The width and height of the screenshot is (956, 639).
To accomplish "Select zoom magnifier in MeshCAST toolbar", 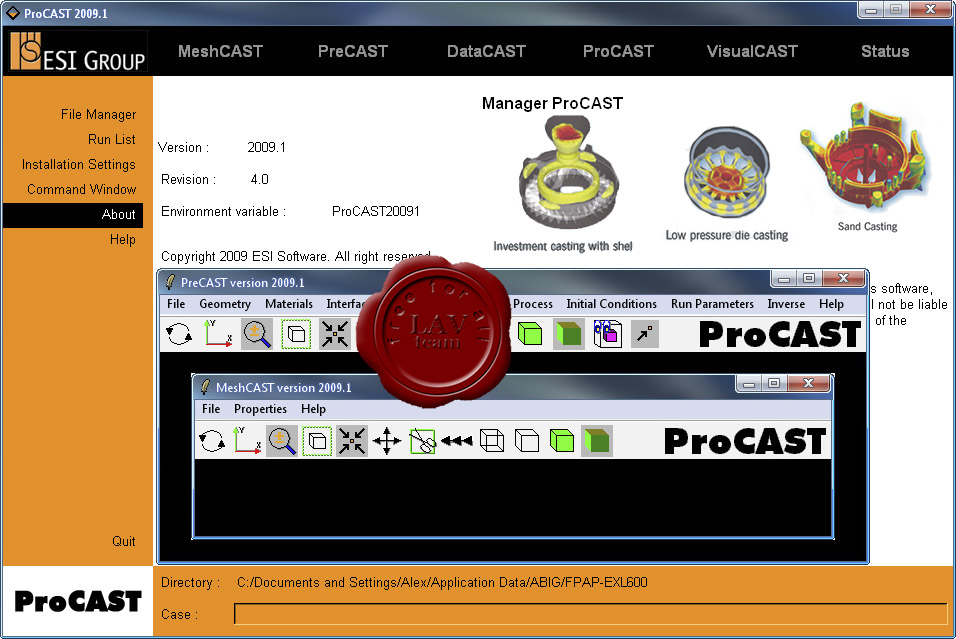I will (x=282, y=441).
